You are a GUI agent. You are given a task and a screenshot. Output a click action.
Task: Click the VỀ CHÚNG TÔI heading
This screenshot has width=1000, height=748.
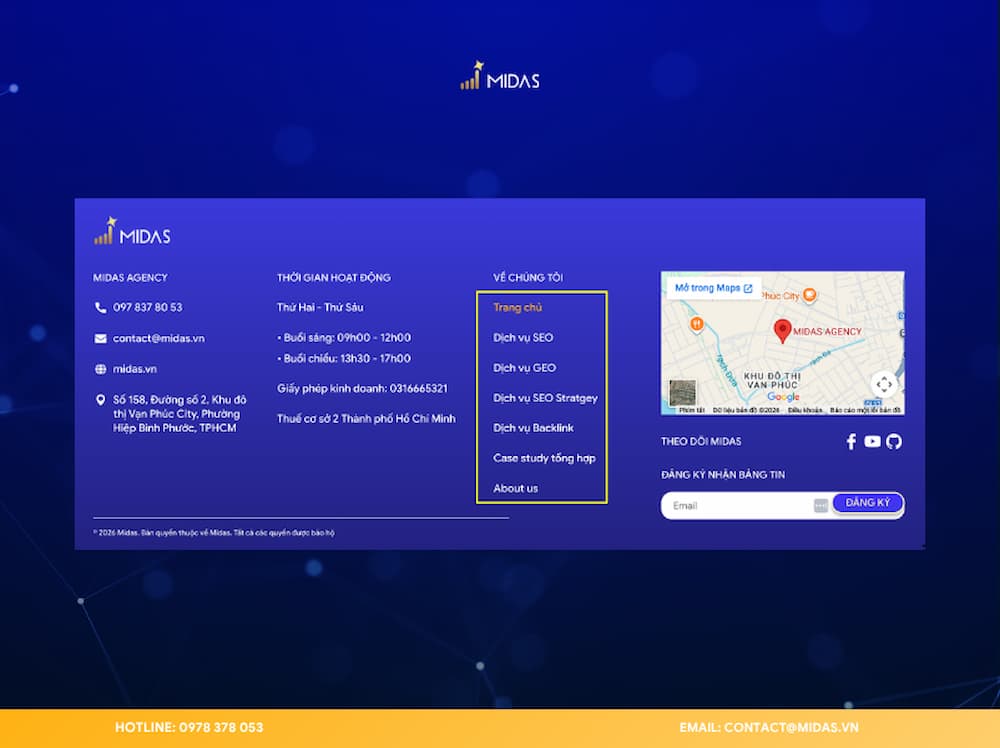pyautogui.click(x=528, y=277)
